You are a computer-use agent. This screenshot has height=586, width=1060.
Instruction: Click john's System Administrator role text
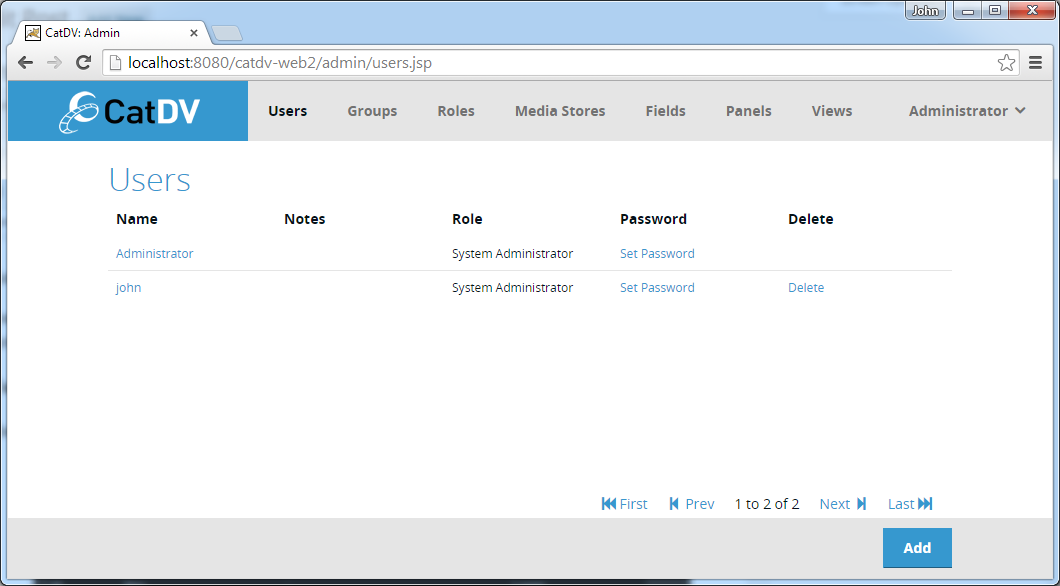click(x=512, y=287)
